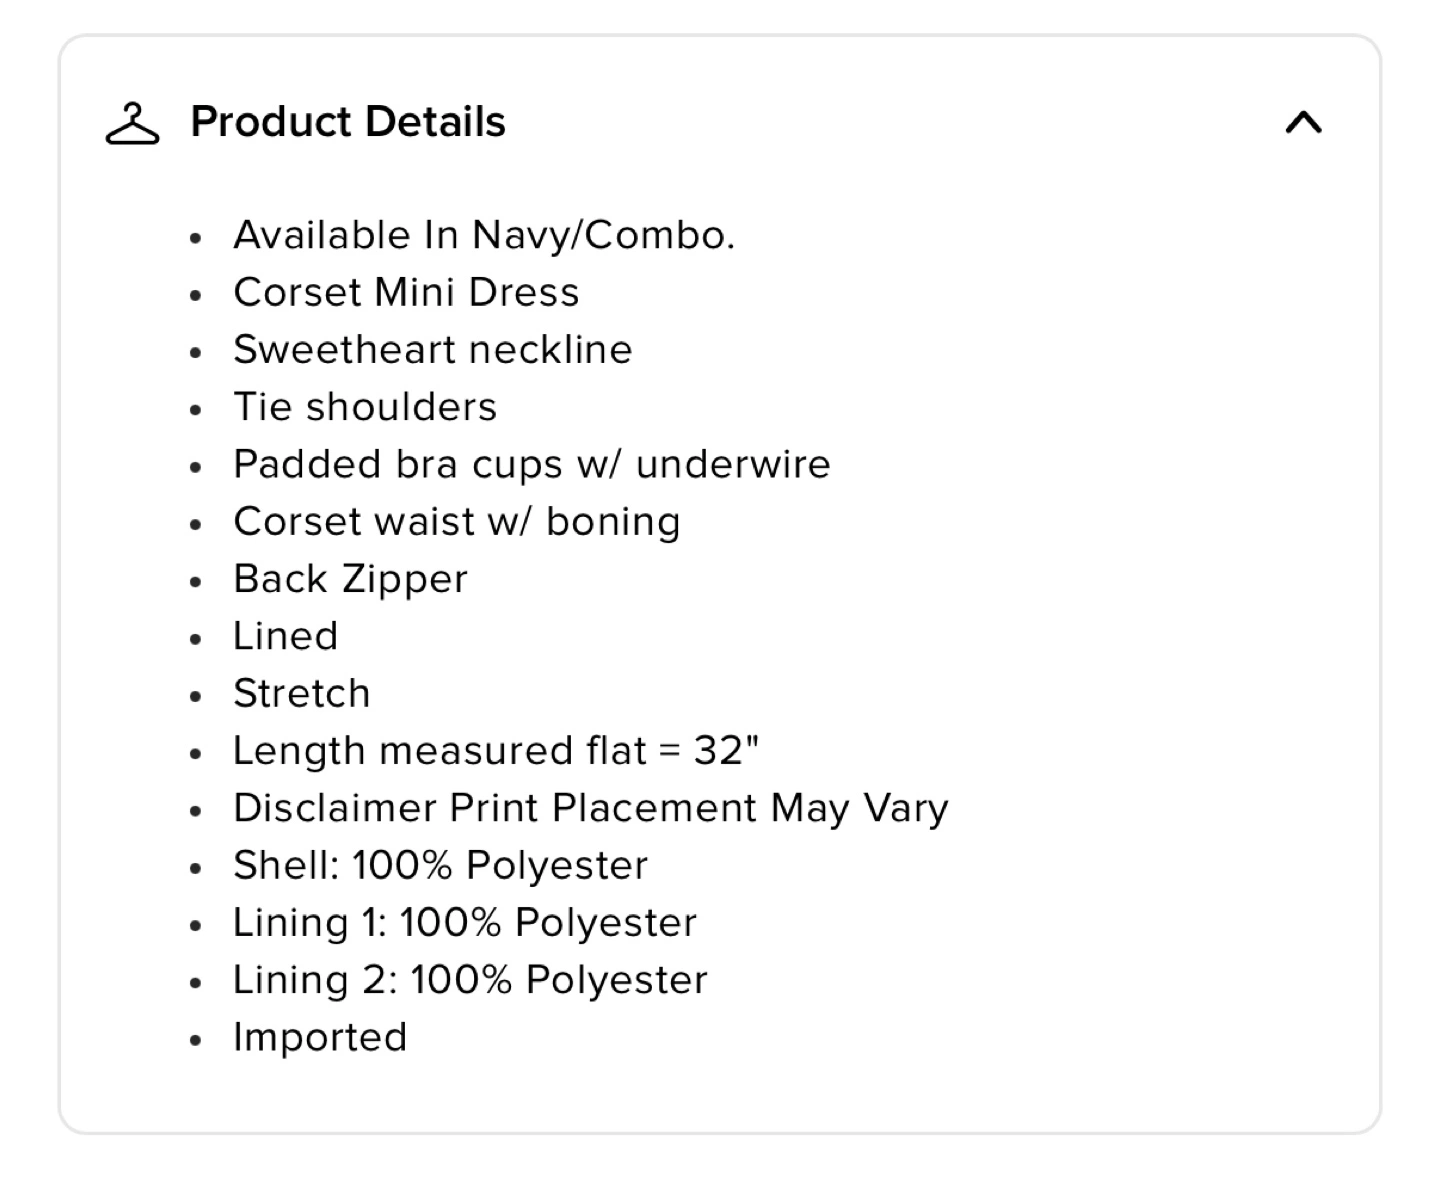1440x1183 pixels.
Task: Collapse the Product Details section chevron
Action: click(x=1303, y=123)
